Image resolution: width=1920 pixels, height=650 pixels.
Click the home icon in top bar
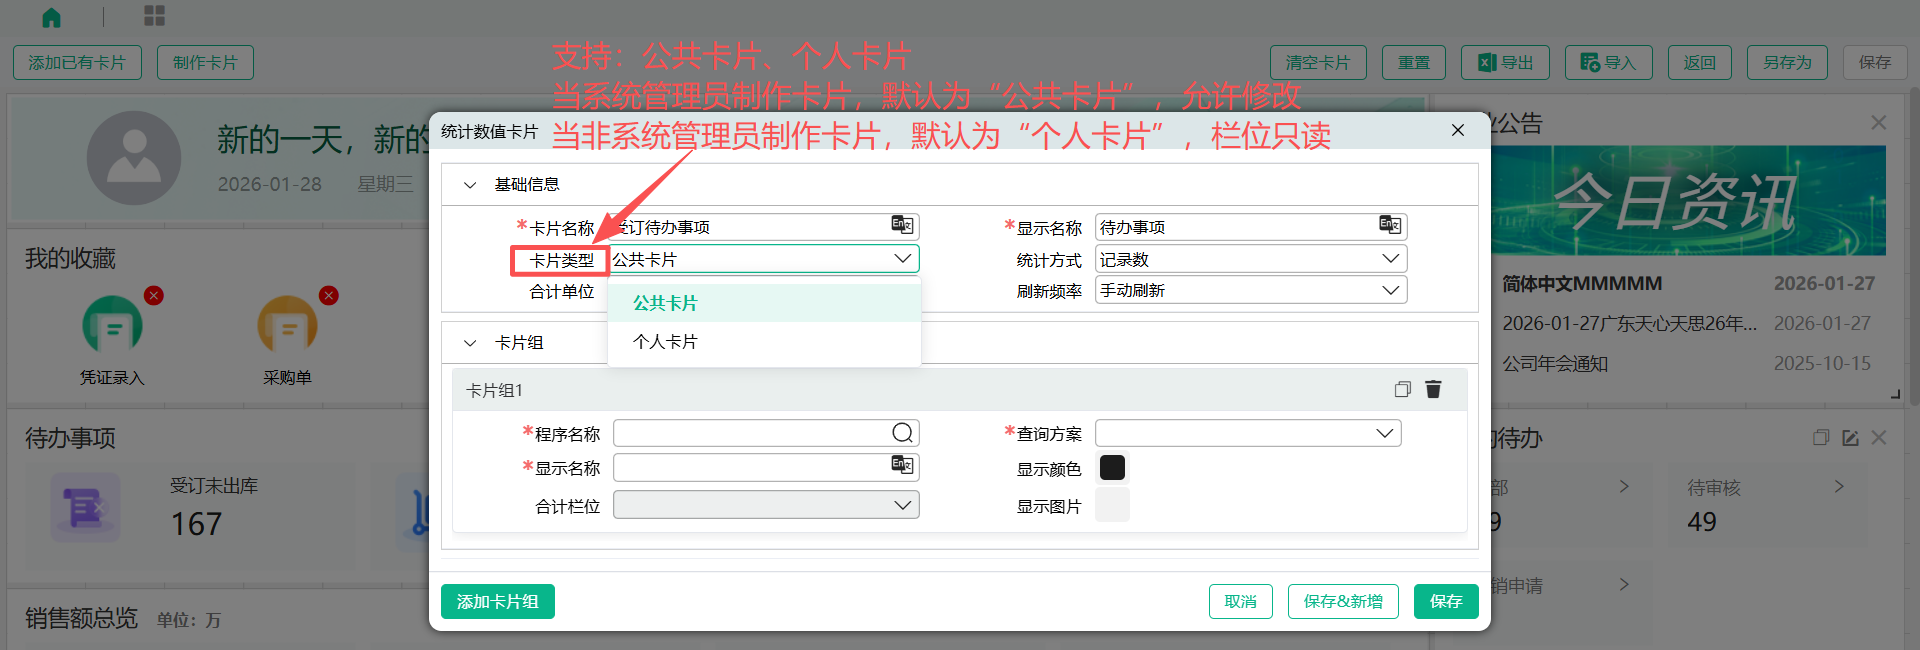click(51, 17)
